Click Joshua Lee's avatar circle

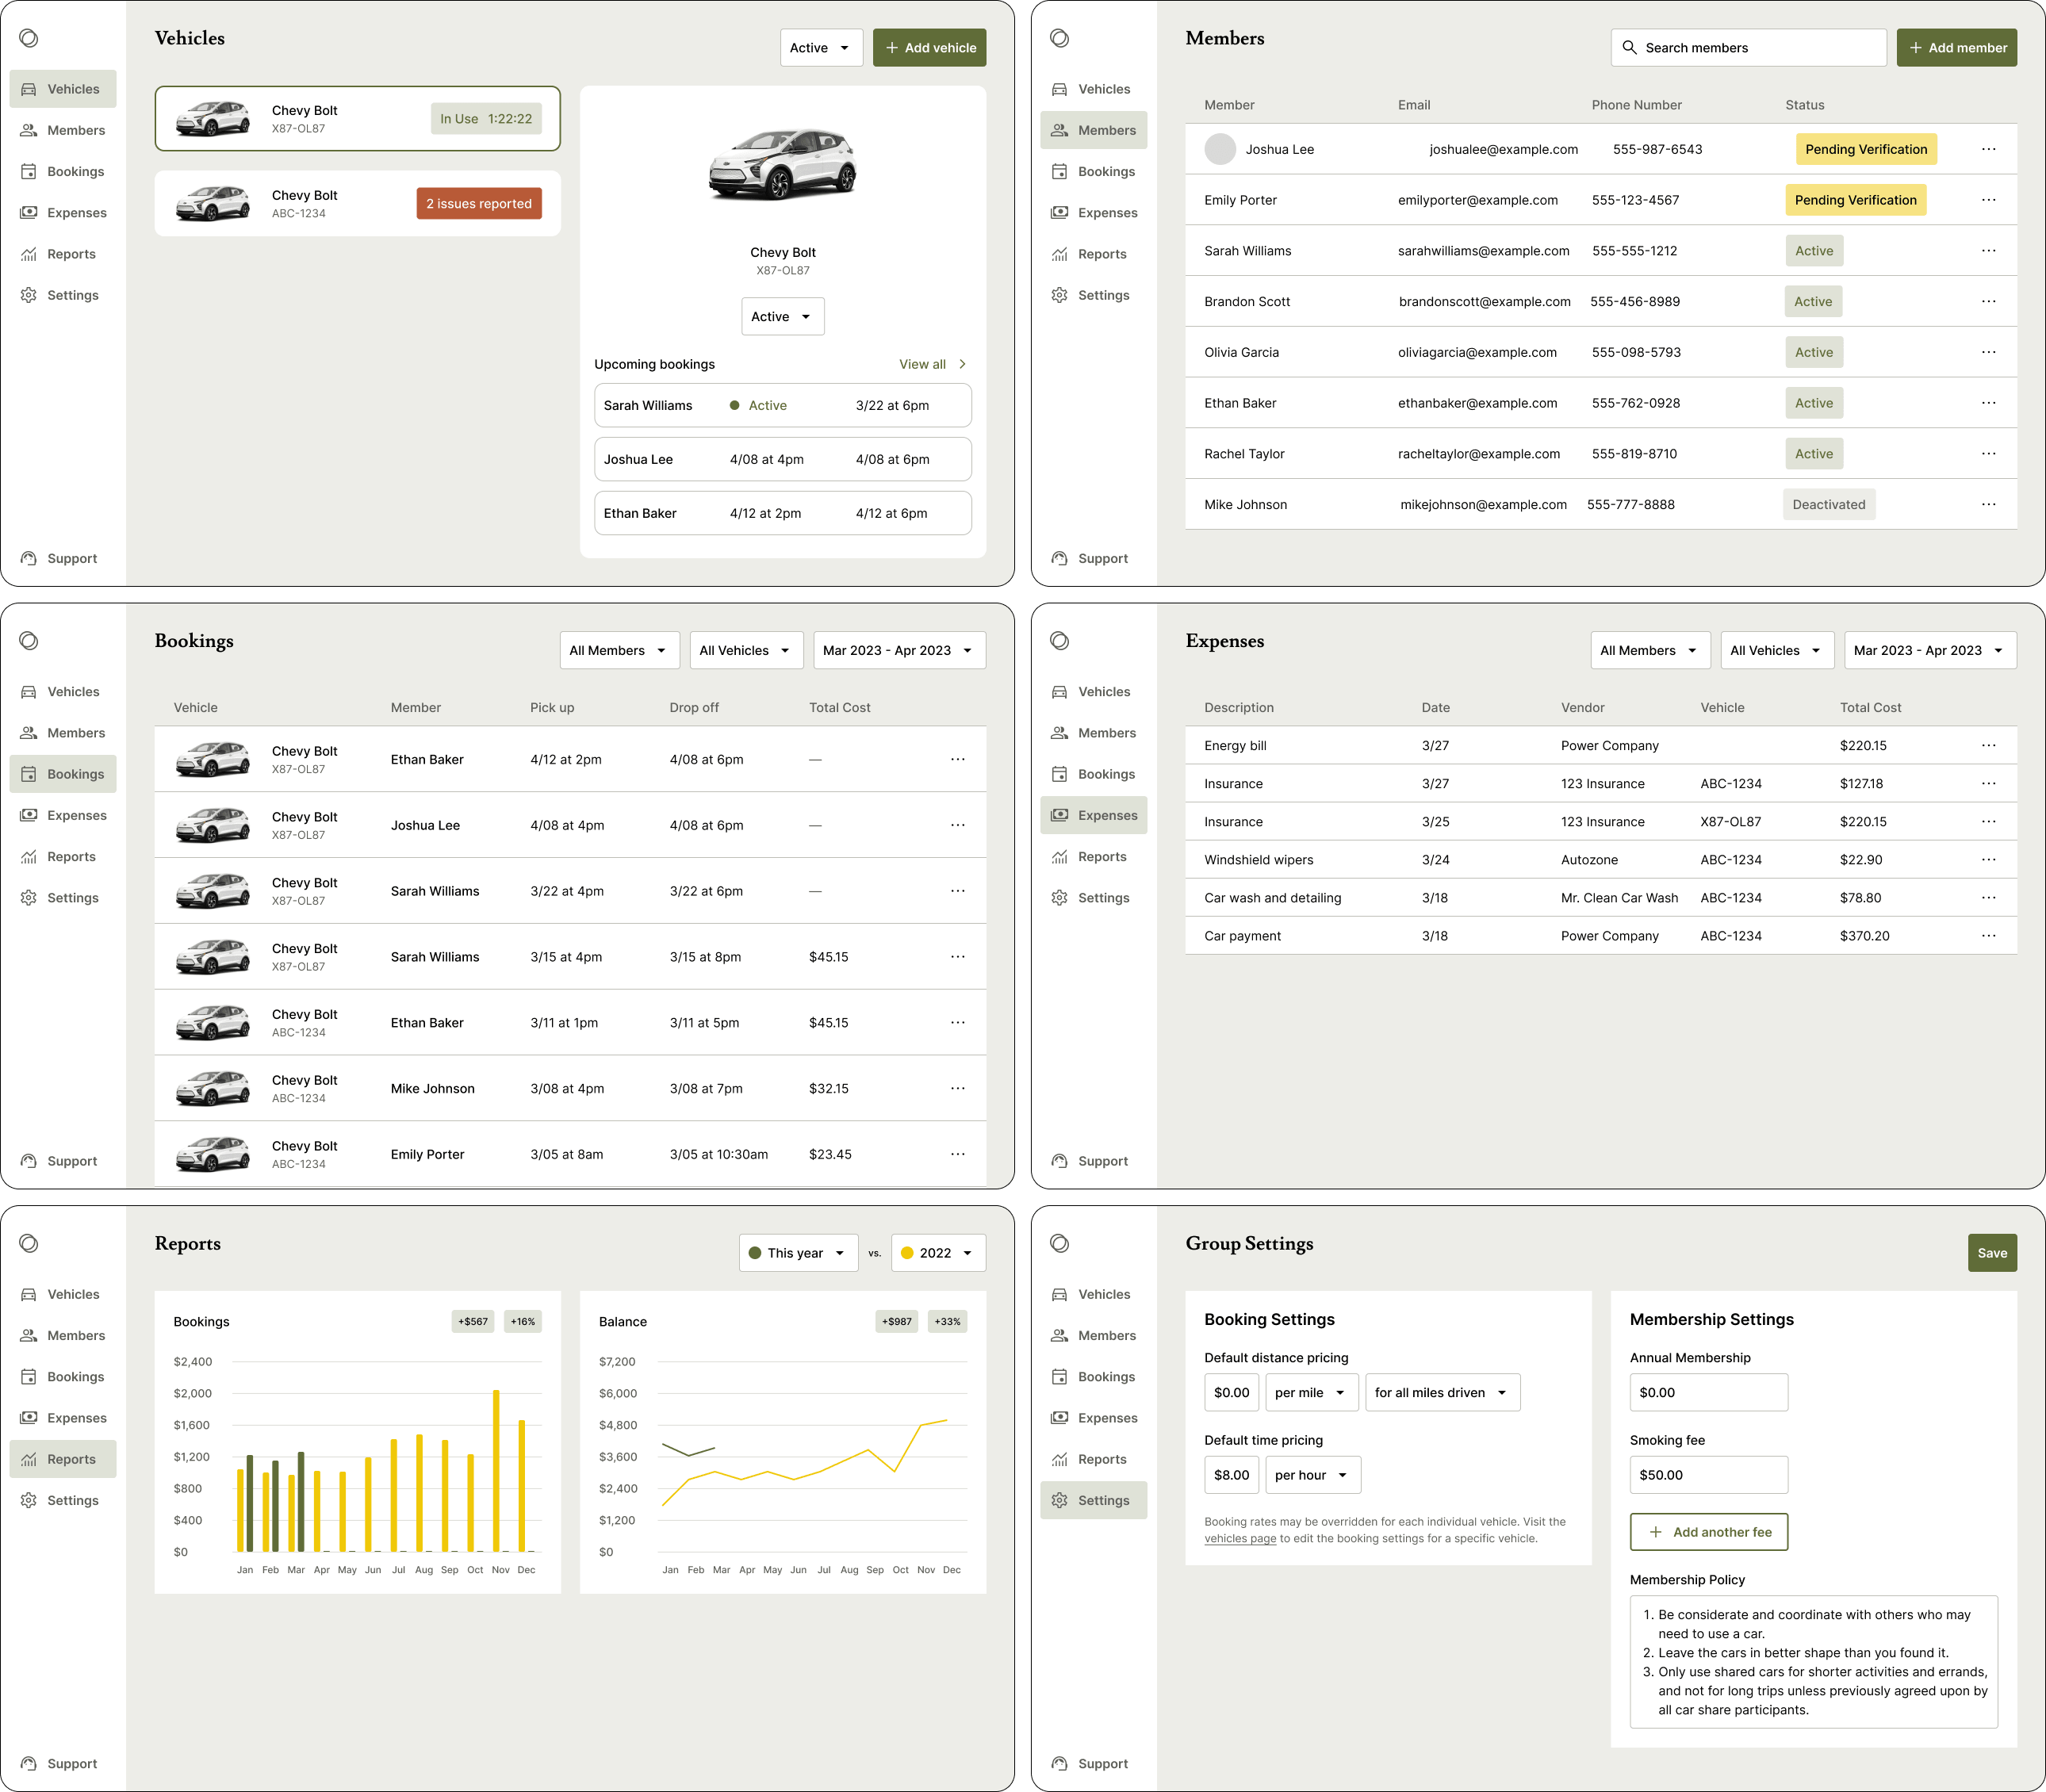click(1220, 149)
